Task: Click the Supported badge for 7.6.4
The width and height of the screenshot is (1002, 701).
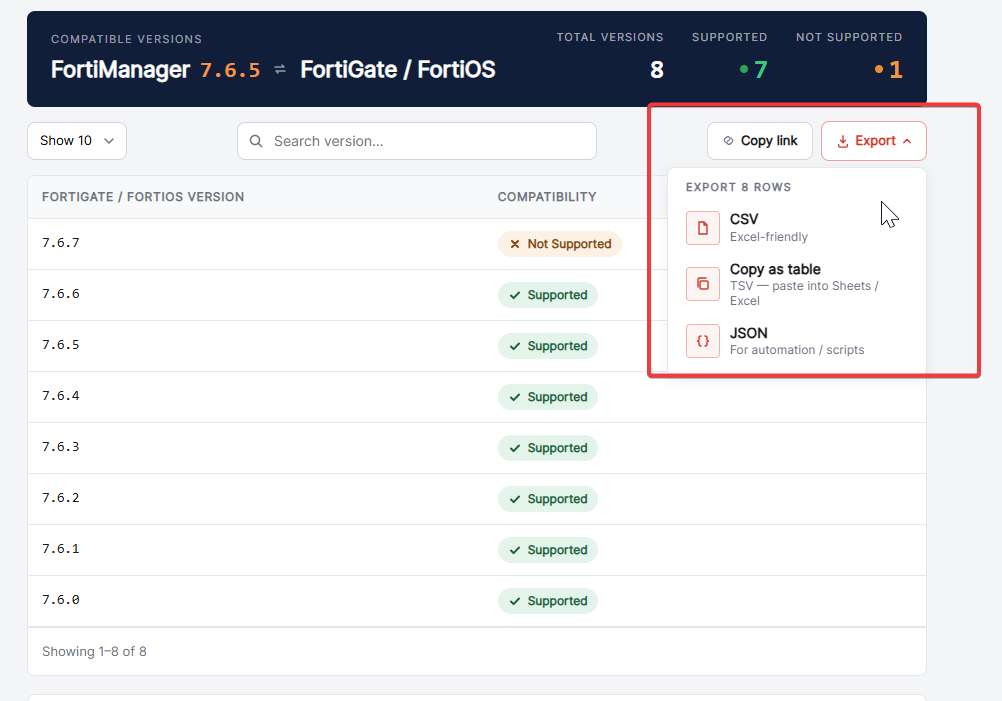Action: 548,397
